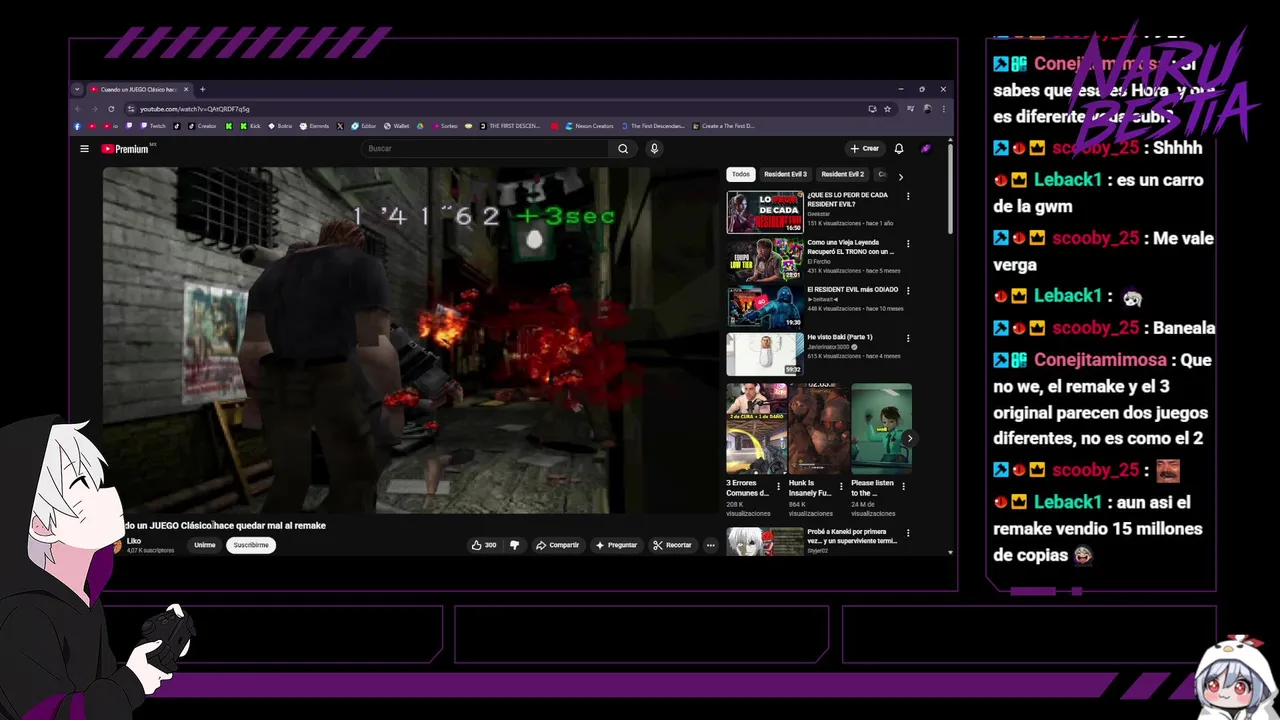The image size is (1280, 720).
Task: Open the Sorteo bookmark
Action: [x=445, y=126]
